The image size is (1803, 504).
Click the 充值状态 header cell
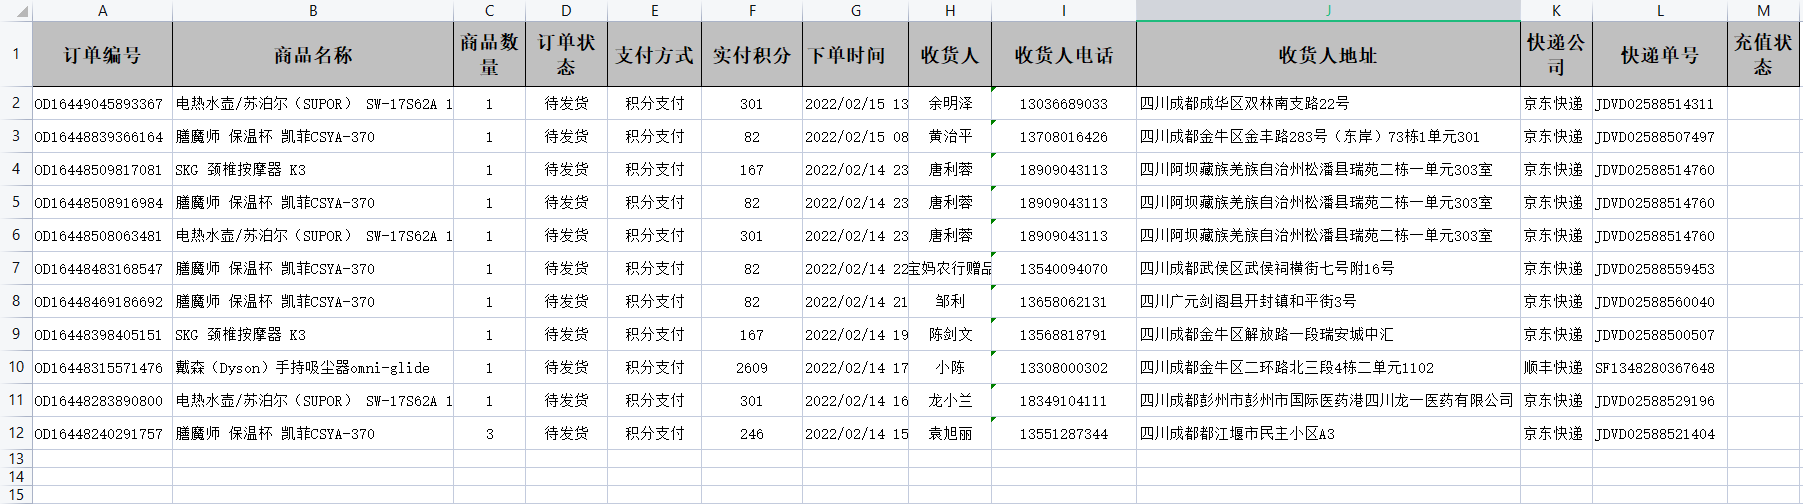point(1763,54)
